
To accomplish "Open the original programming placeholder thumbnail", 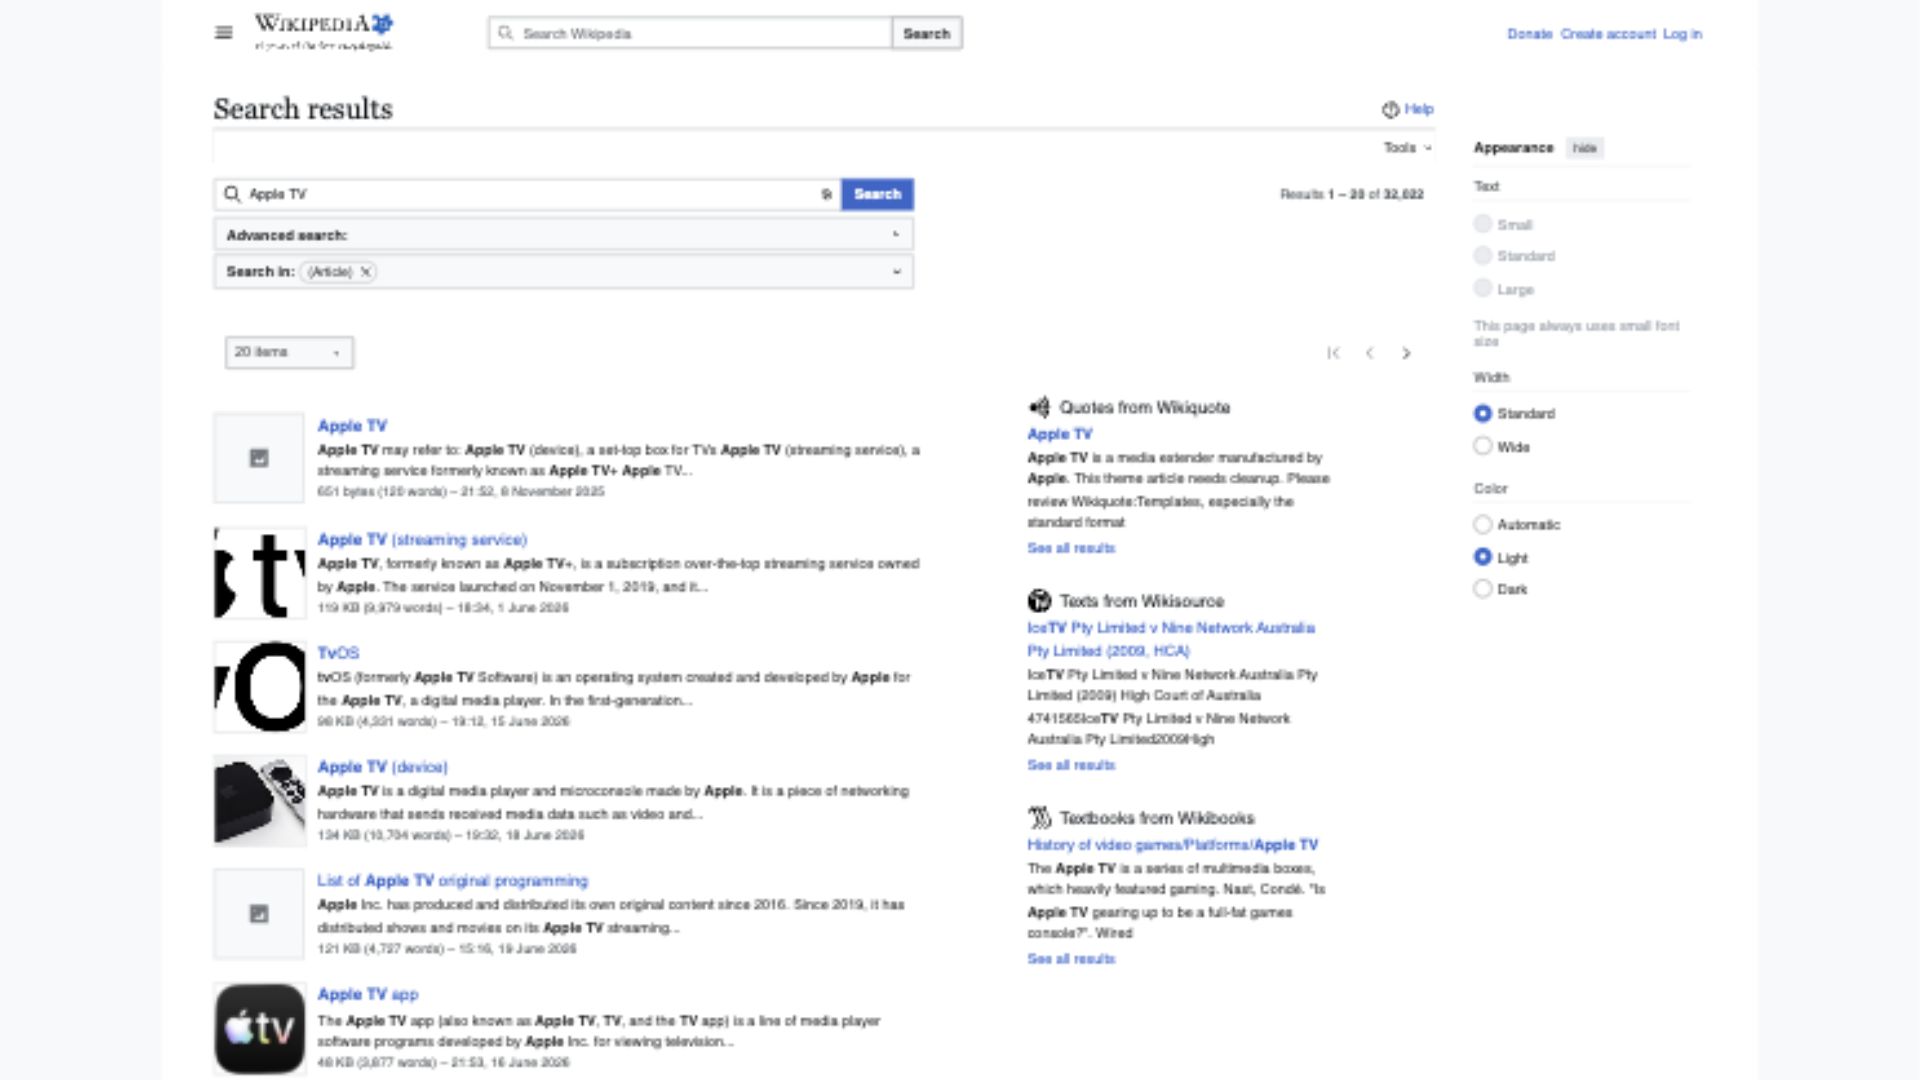I will tap(259, 914).
